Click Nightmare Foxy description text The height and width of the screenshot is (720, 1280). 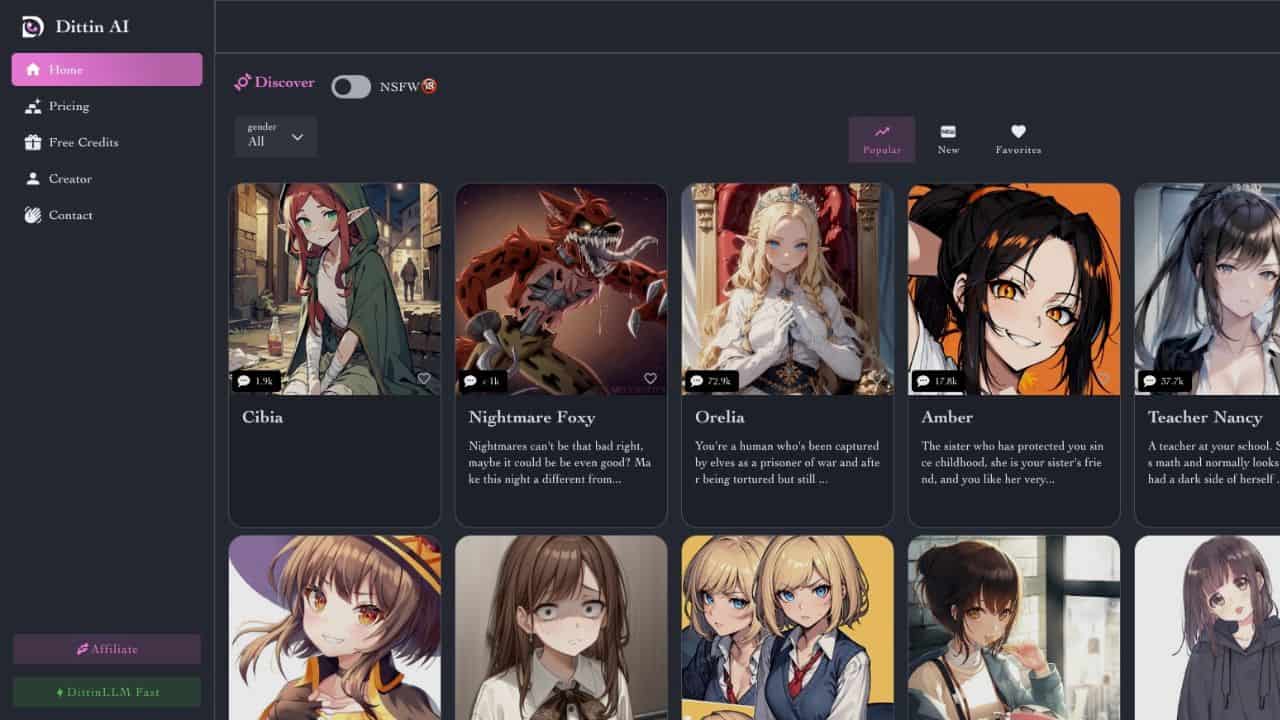(560, 462)
